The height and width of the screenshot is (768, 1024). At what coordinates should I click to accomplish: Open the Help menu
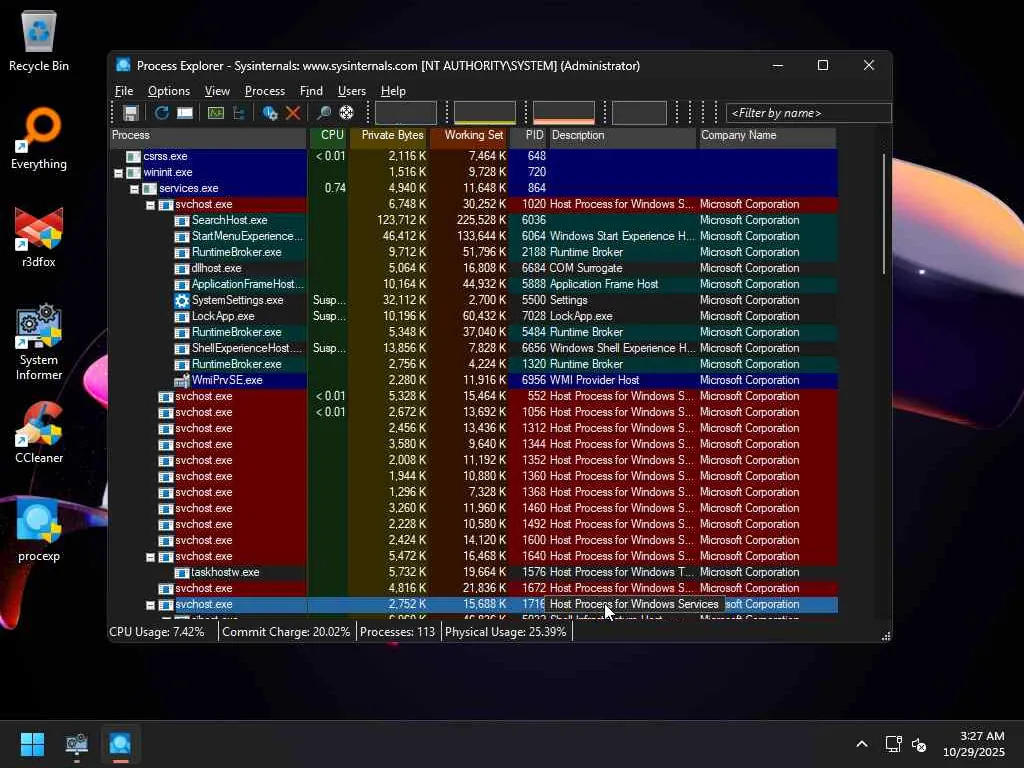pyautogui.click(x=393, y=91)
